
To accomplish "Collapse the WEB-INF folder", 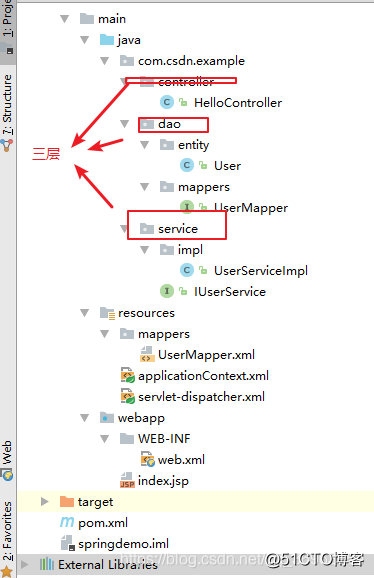I will (x=104, y=439).
